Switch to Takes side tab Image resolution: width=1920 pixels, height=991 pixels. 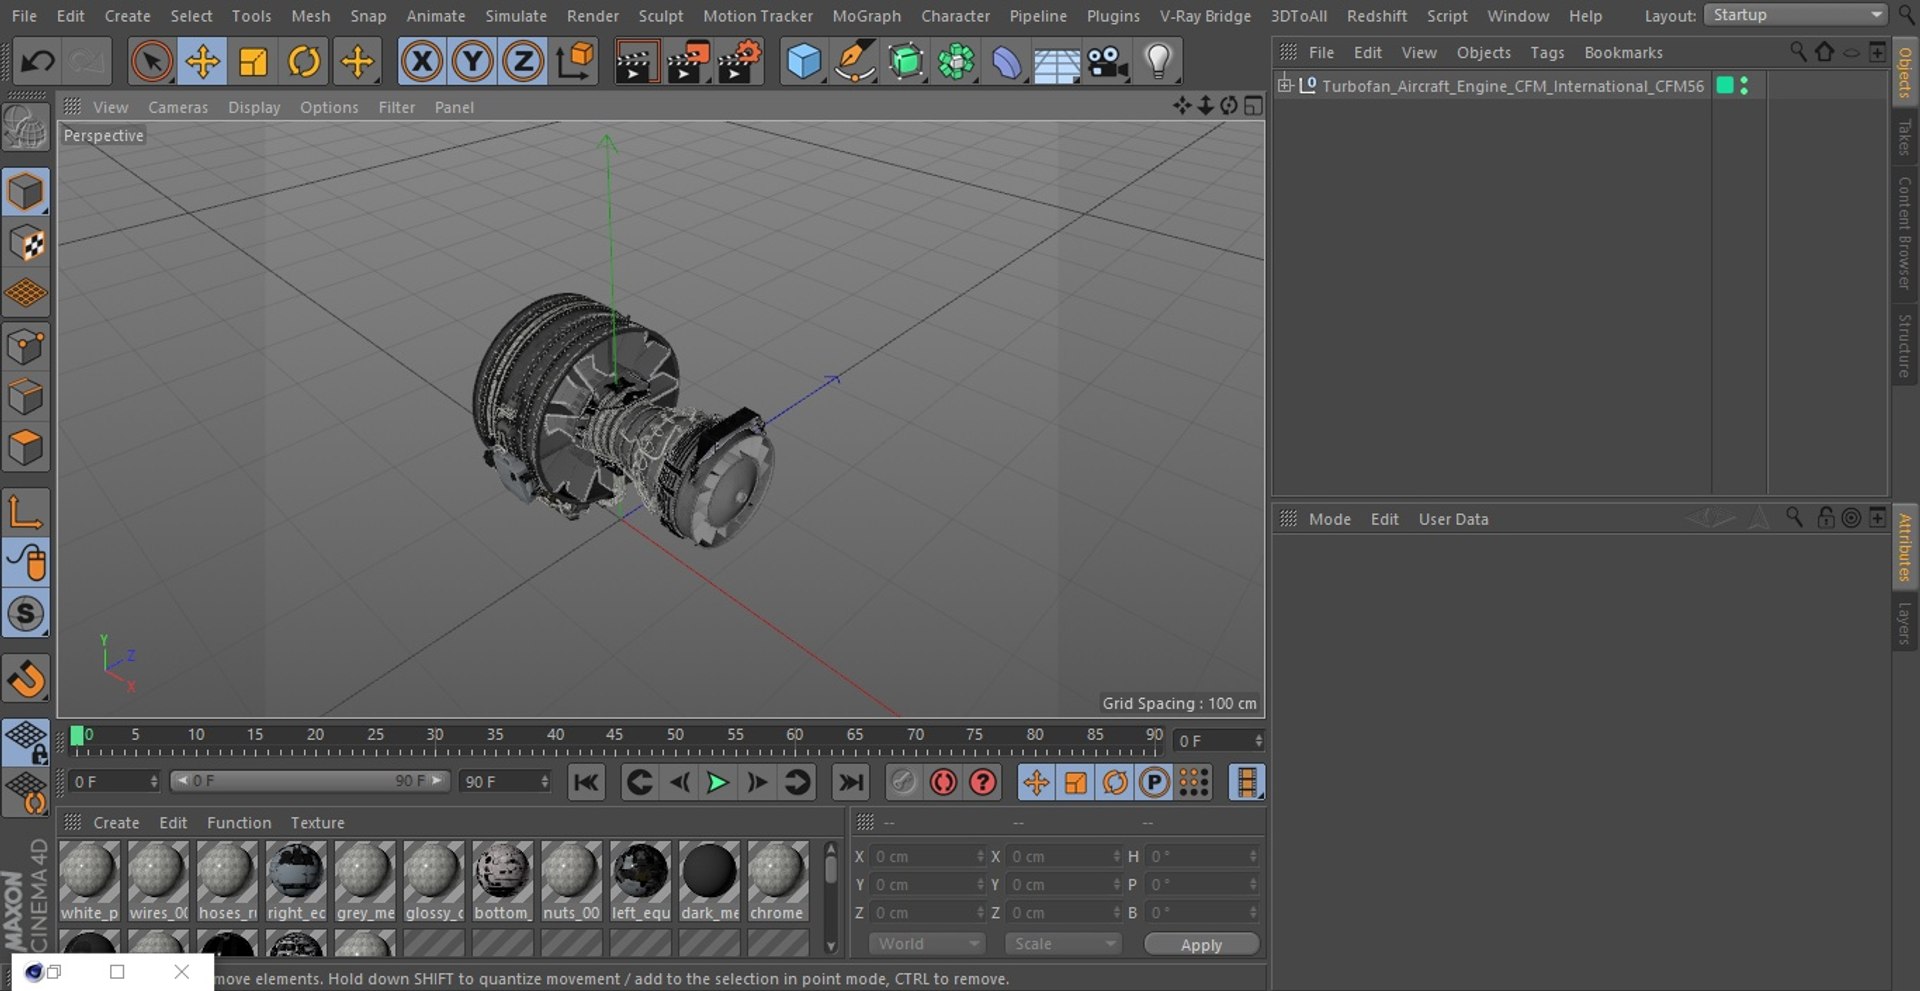point(1904,137)
